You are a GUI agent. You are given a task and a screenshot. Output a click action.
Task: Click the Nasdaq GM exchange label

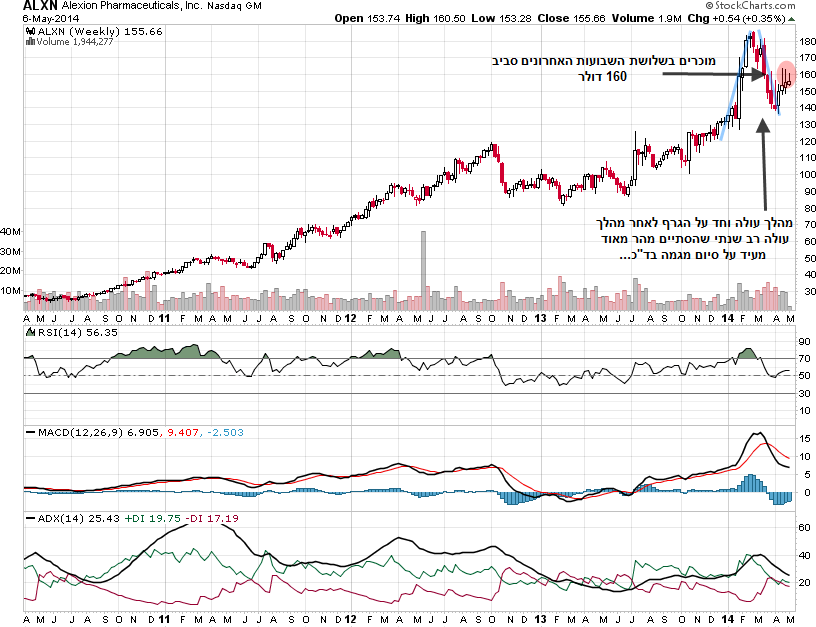coord(234,6)
